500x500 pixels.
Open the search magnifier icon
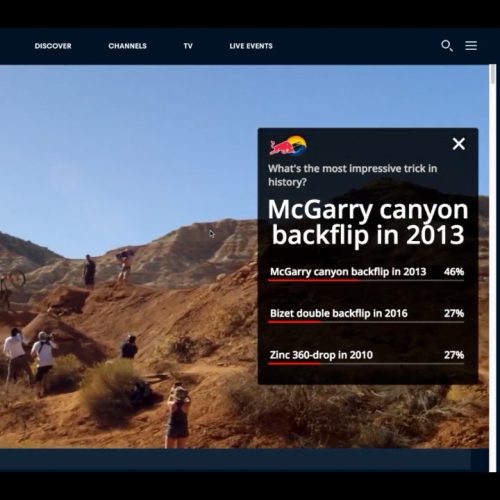447,46
